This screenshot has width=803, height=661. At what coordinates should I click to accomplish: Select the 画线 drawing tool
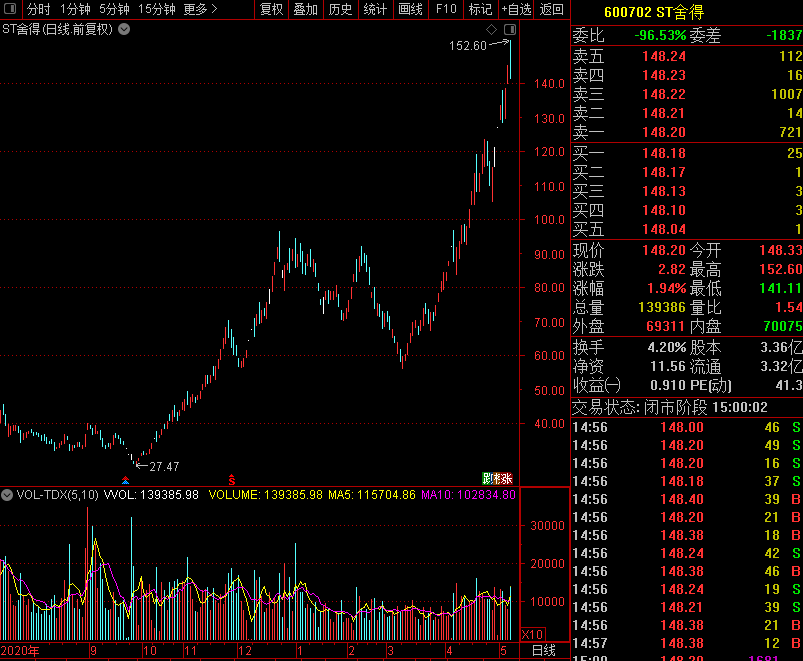(x=410, y=9)
